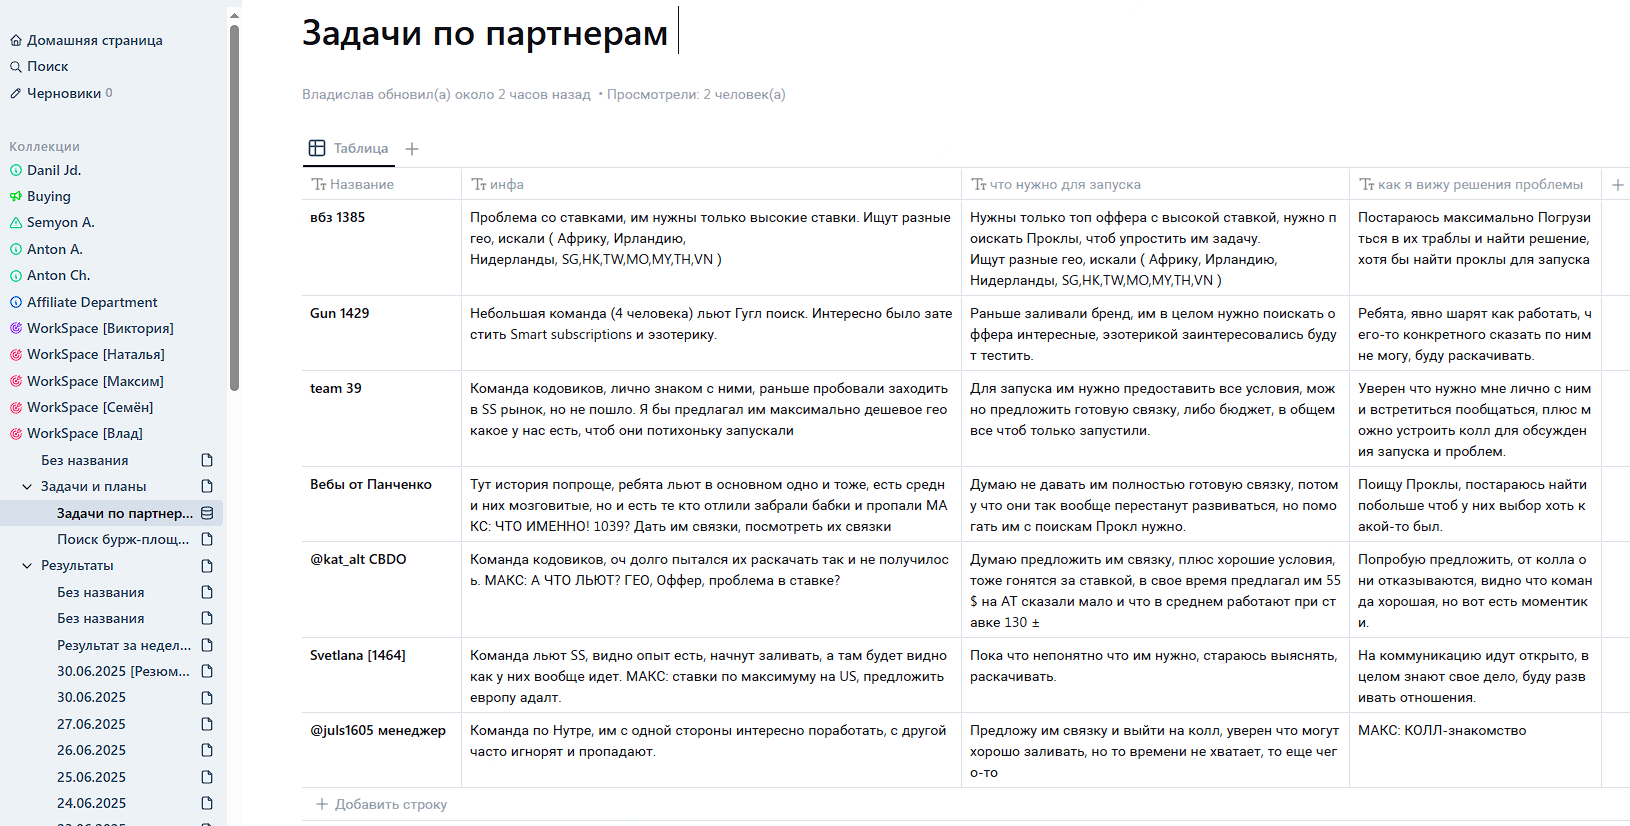
Task: Click the Affiliate Department collection icon
Action: (16, 302)
